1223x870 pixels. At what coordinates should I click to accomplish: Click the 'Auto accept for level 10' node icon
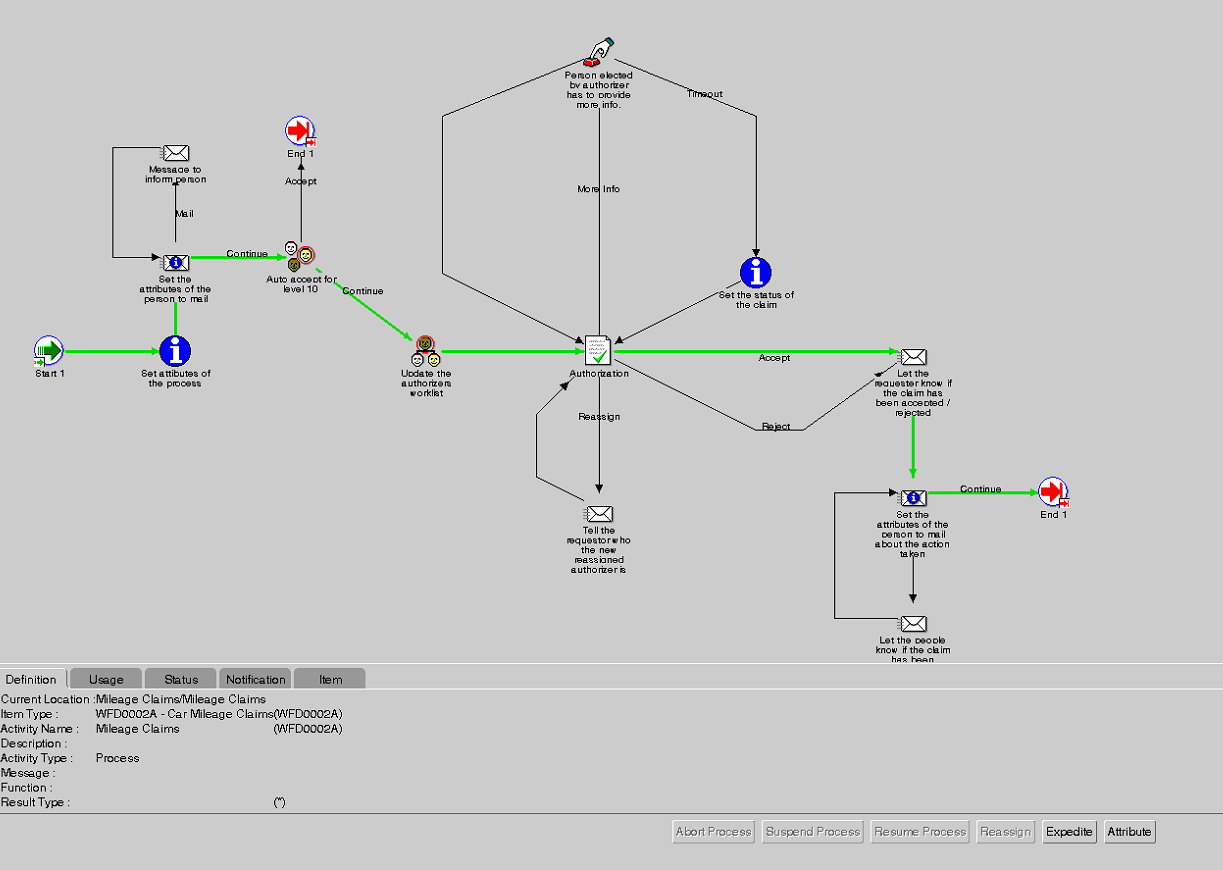click(x=300, y=256)
